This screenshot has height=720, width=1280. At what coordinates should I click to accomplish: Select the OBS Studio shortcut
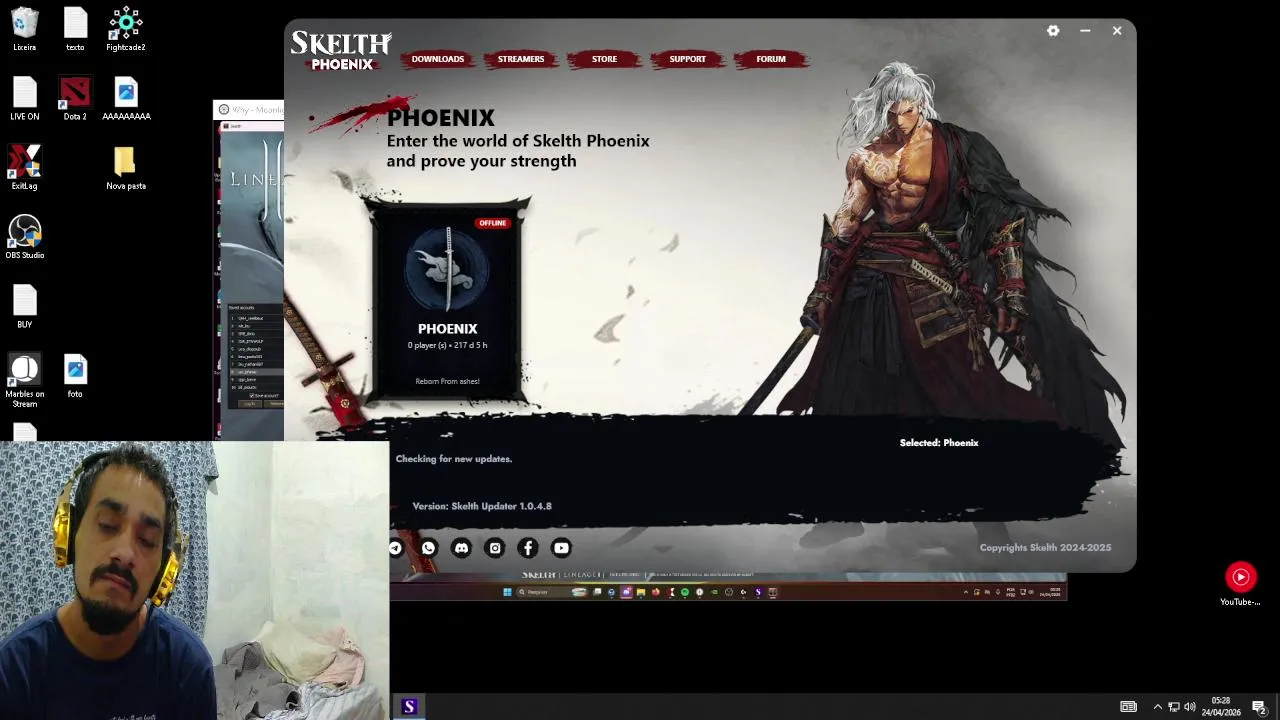point(25,238)
